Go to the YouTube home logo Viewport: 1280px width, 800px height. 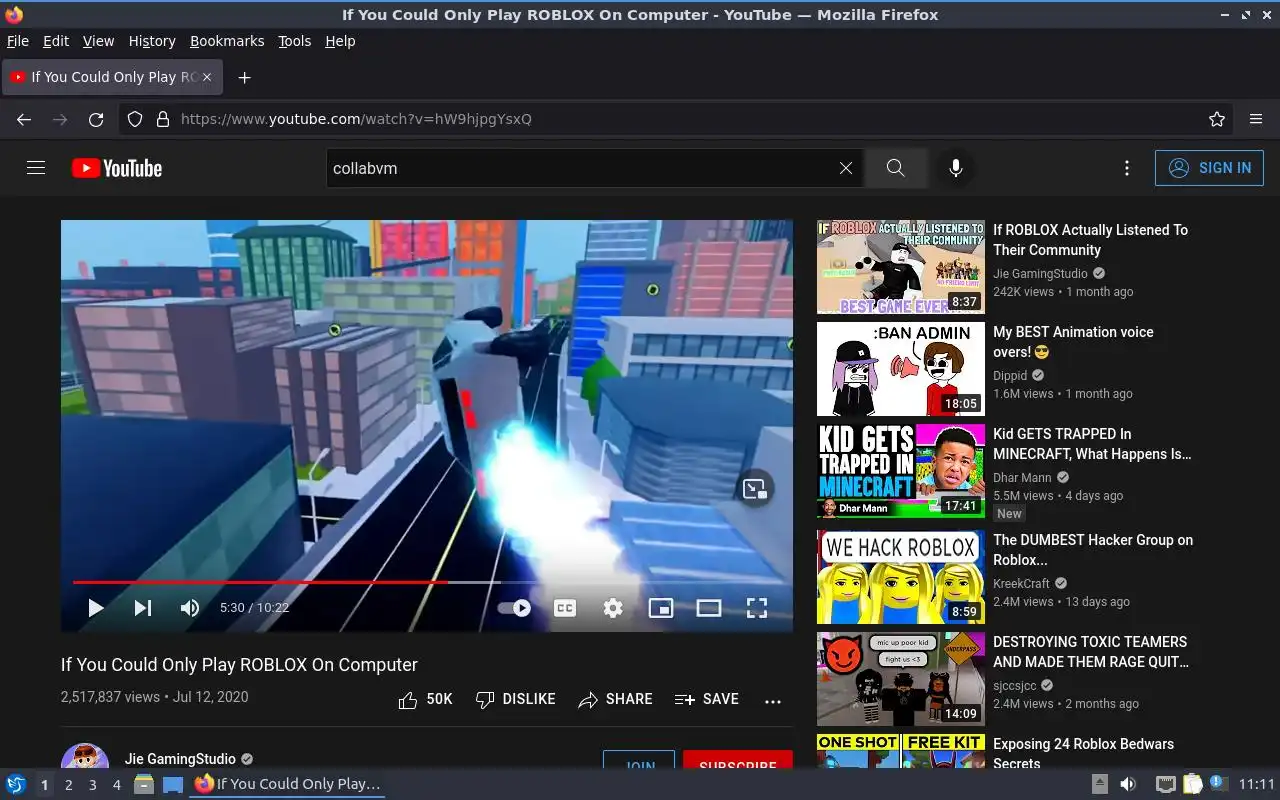coord(117,168)
